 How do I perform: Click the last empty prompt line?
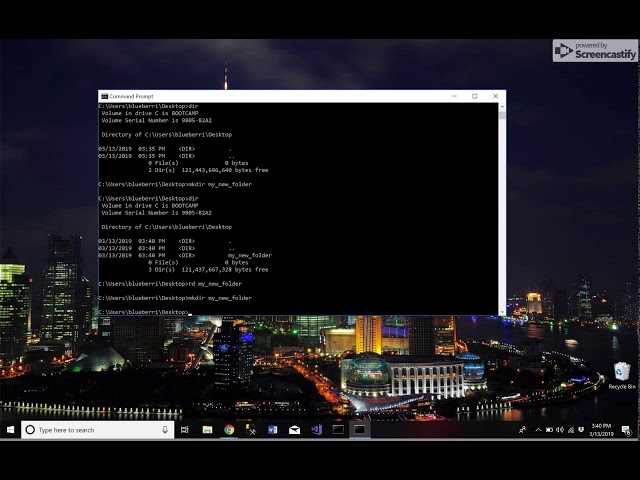145,312
